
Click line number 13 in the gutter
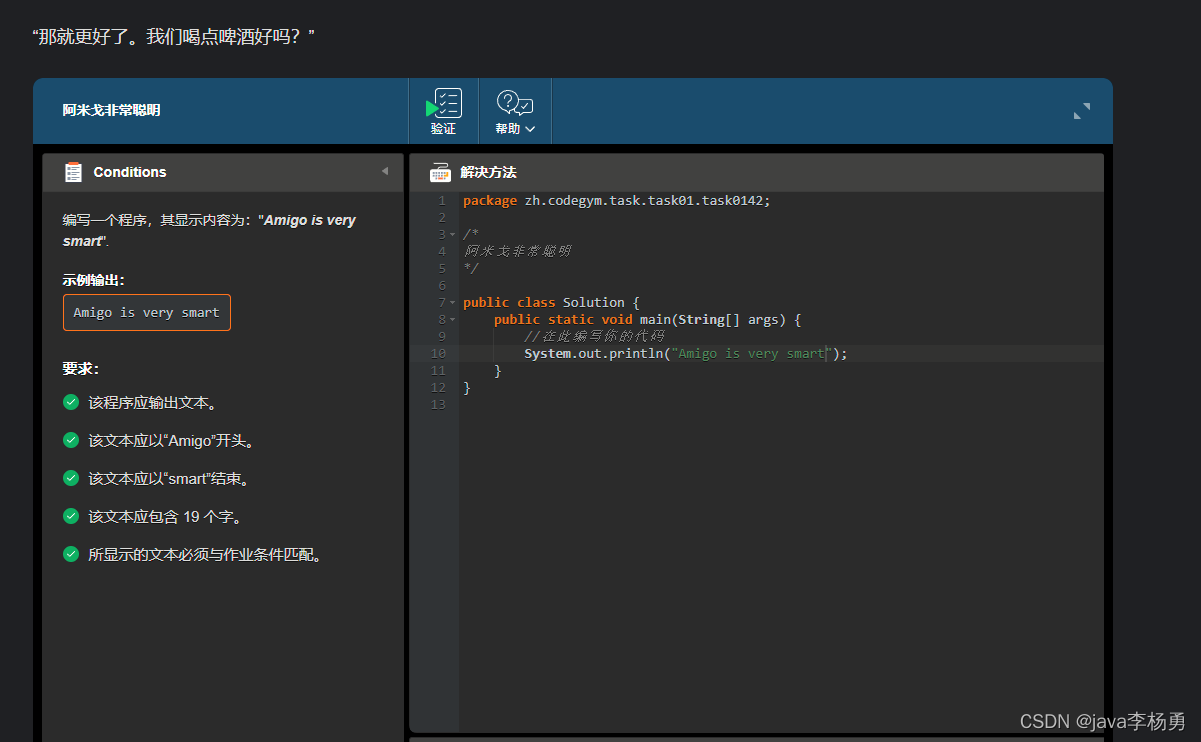[438, 404]
